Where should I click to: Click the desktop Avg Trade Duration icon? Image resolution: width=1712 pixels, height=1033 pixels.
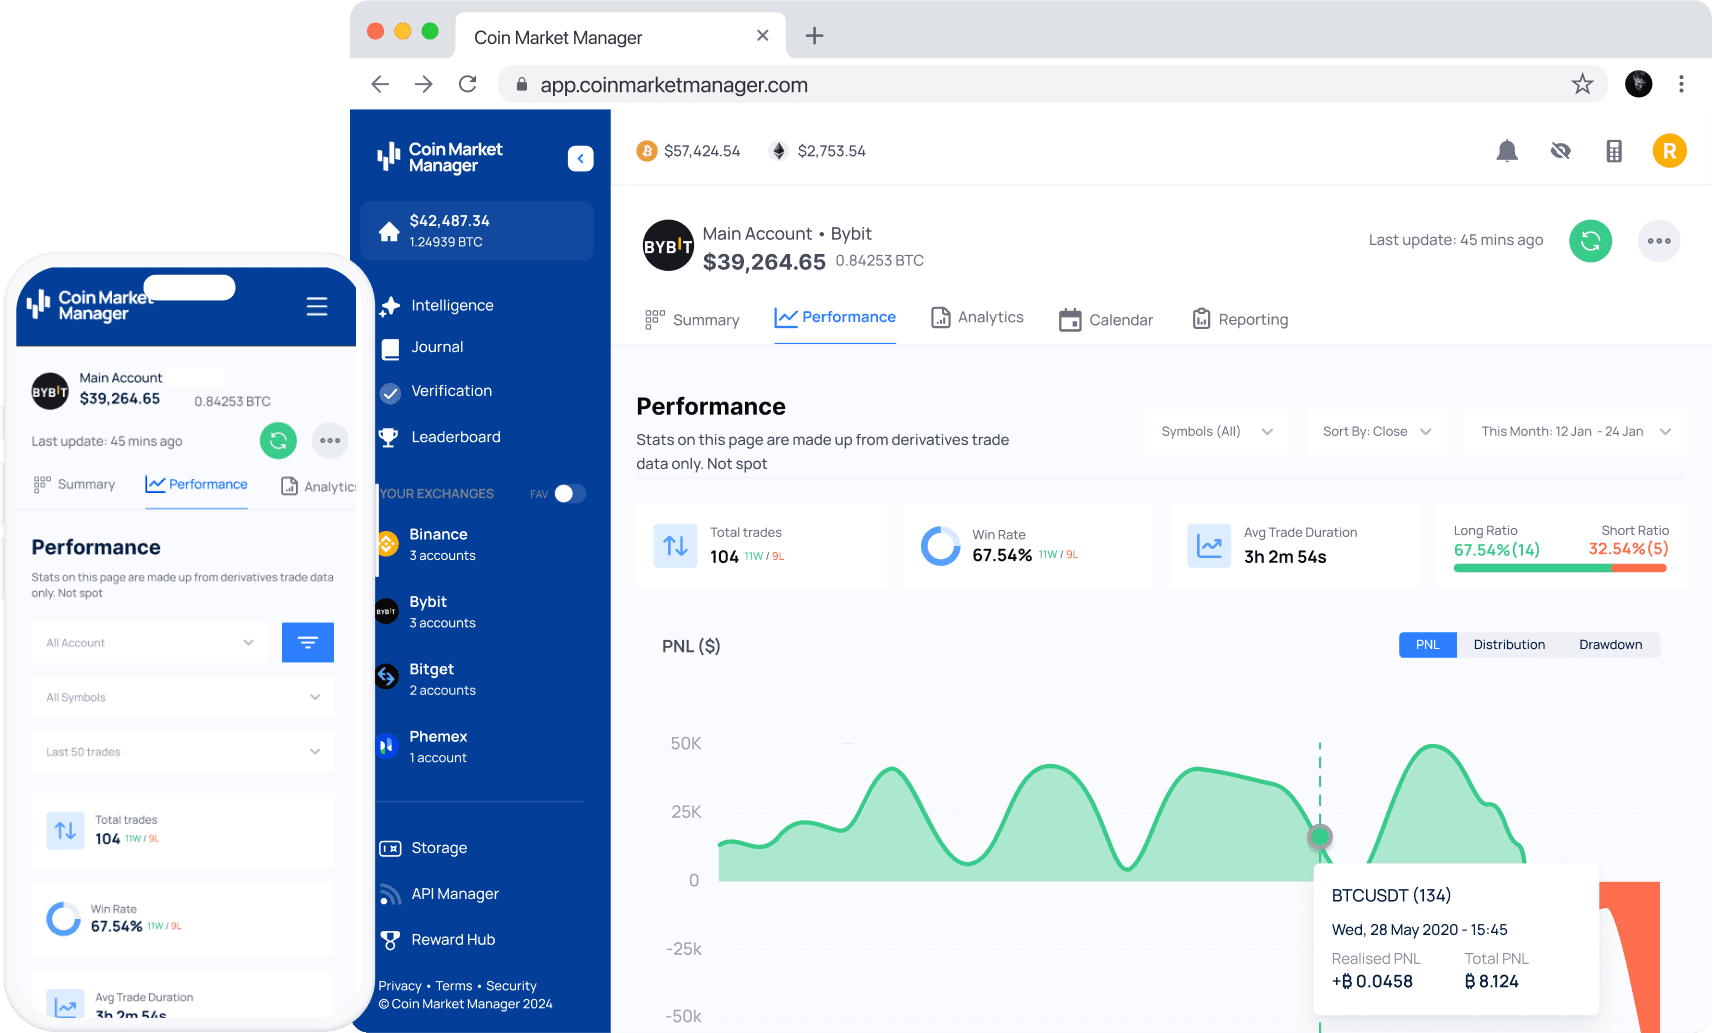pyautogui.click(x=1209, y=546)
